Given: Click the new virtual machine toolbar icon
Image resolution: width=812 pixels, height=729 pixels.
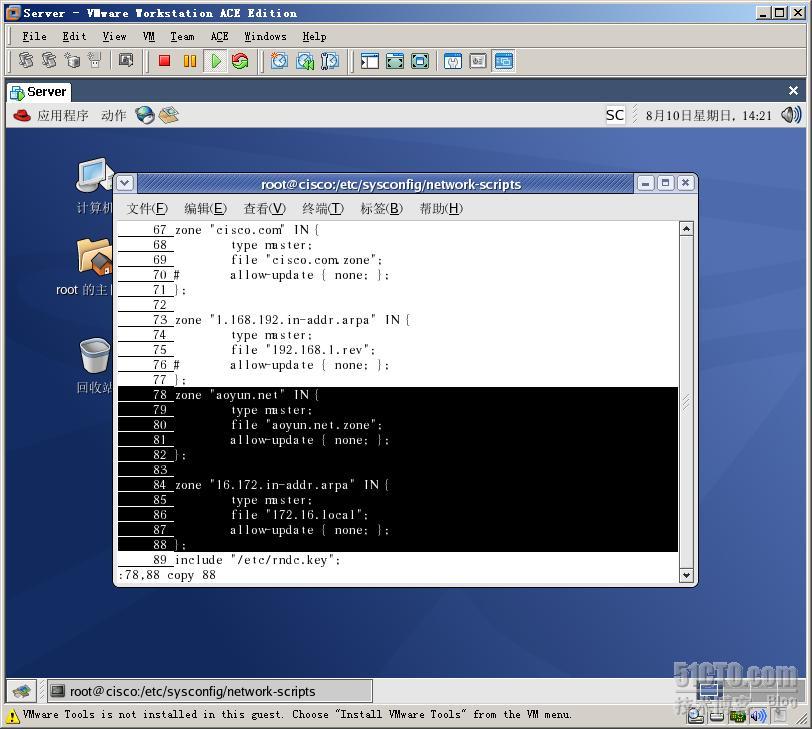Looking at the screenshot, I should point(72,61).
